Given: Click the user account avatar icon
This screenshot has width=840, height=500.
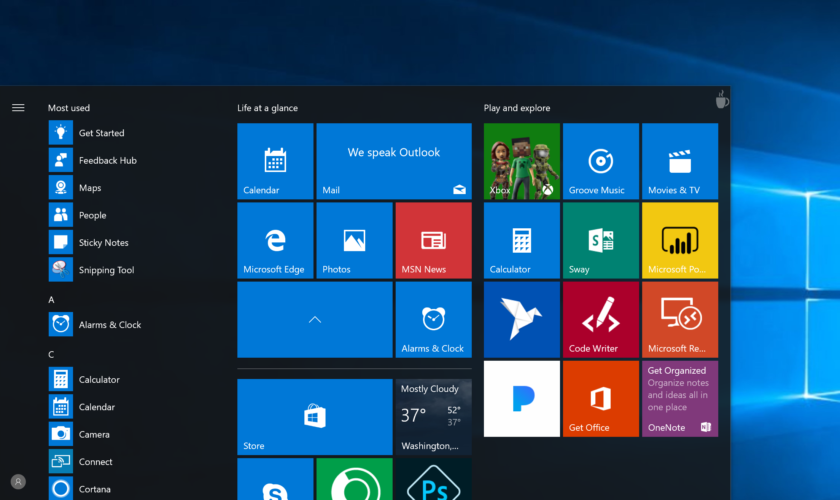Looking at the screenshot, I should (18, 482).
